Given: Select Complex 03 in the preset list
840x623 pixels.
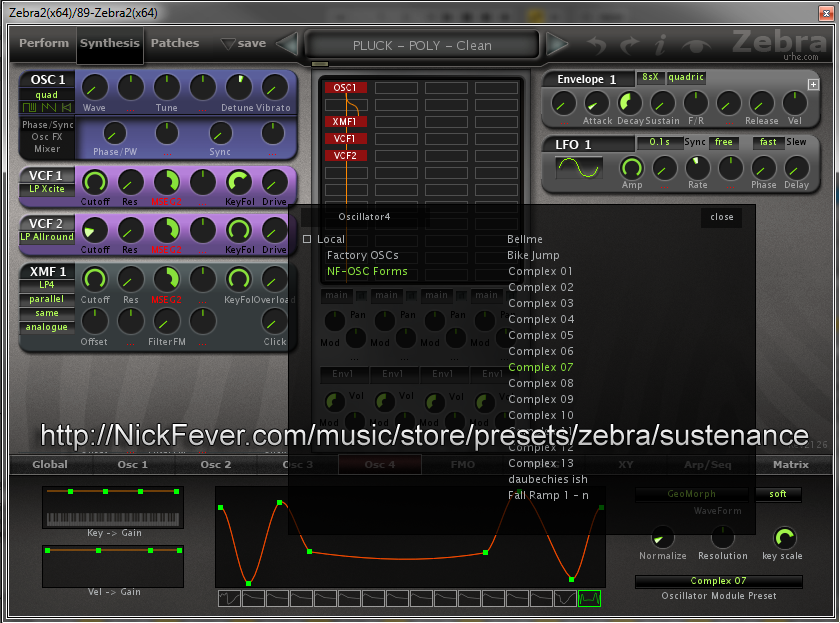Looking at the screenshot, I should (541, 303).
